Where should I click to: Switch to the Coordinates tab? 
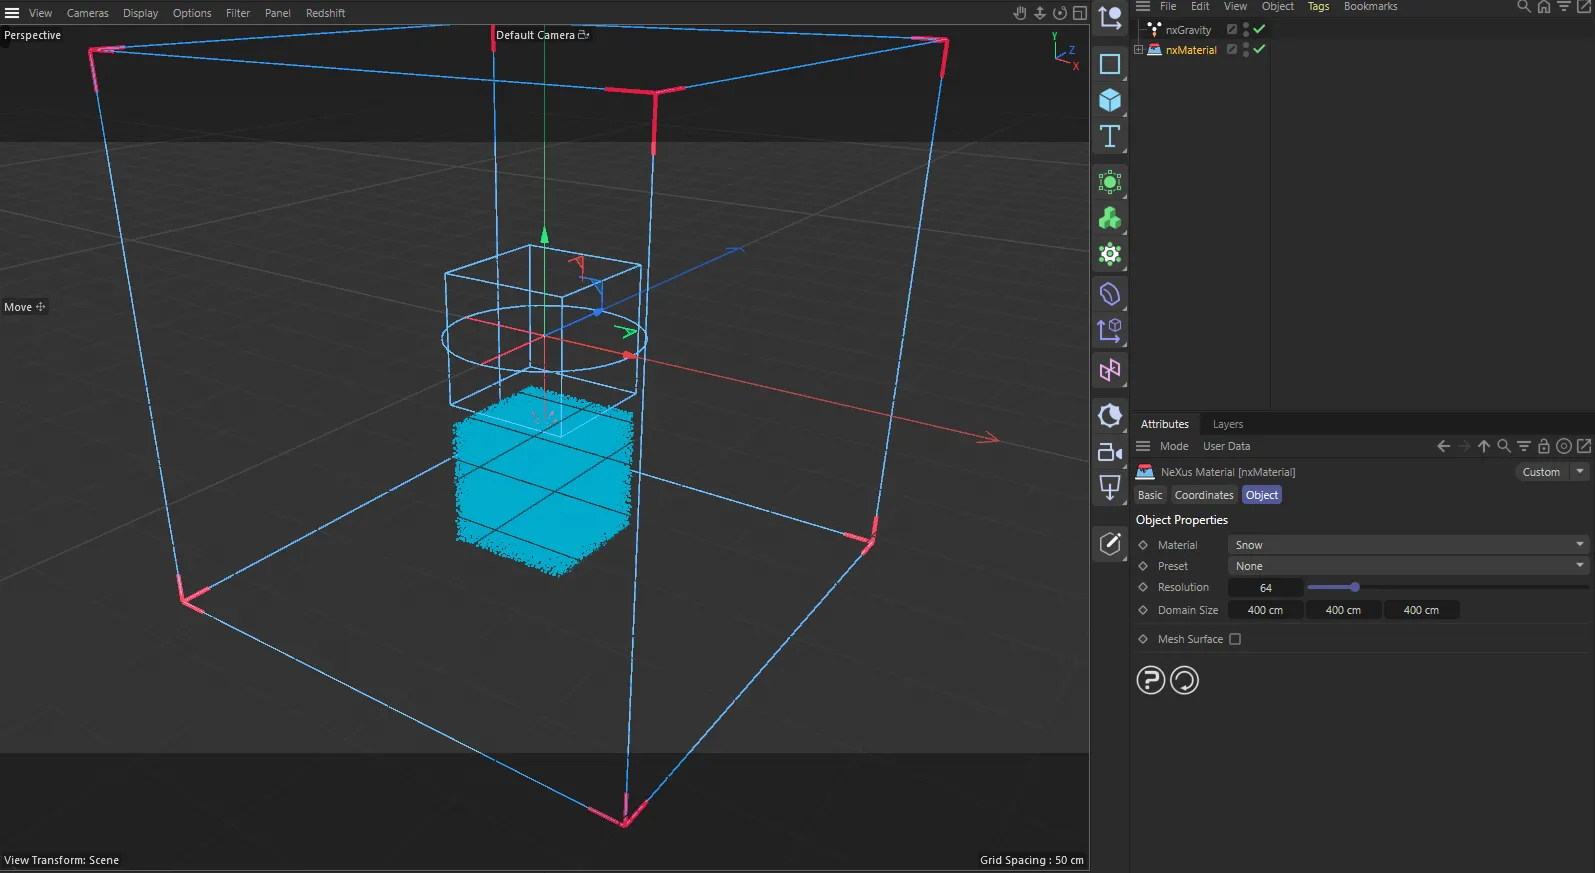(1204, 495)
